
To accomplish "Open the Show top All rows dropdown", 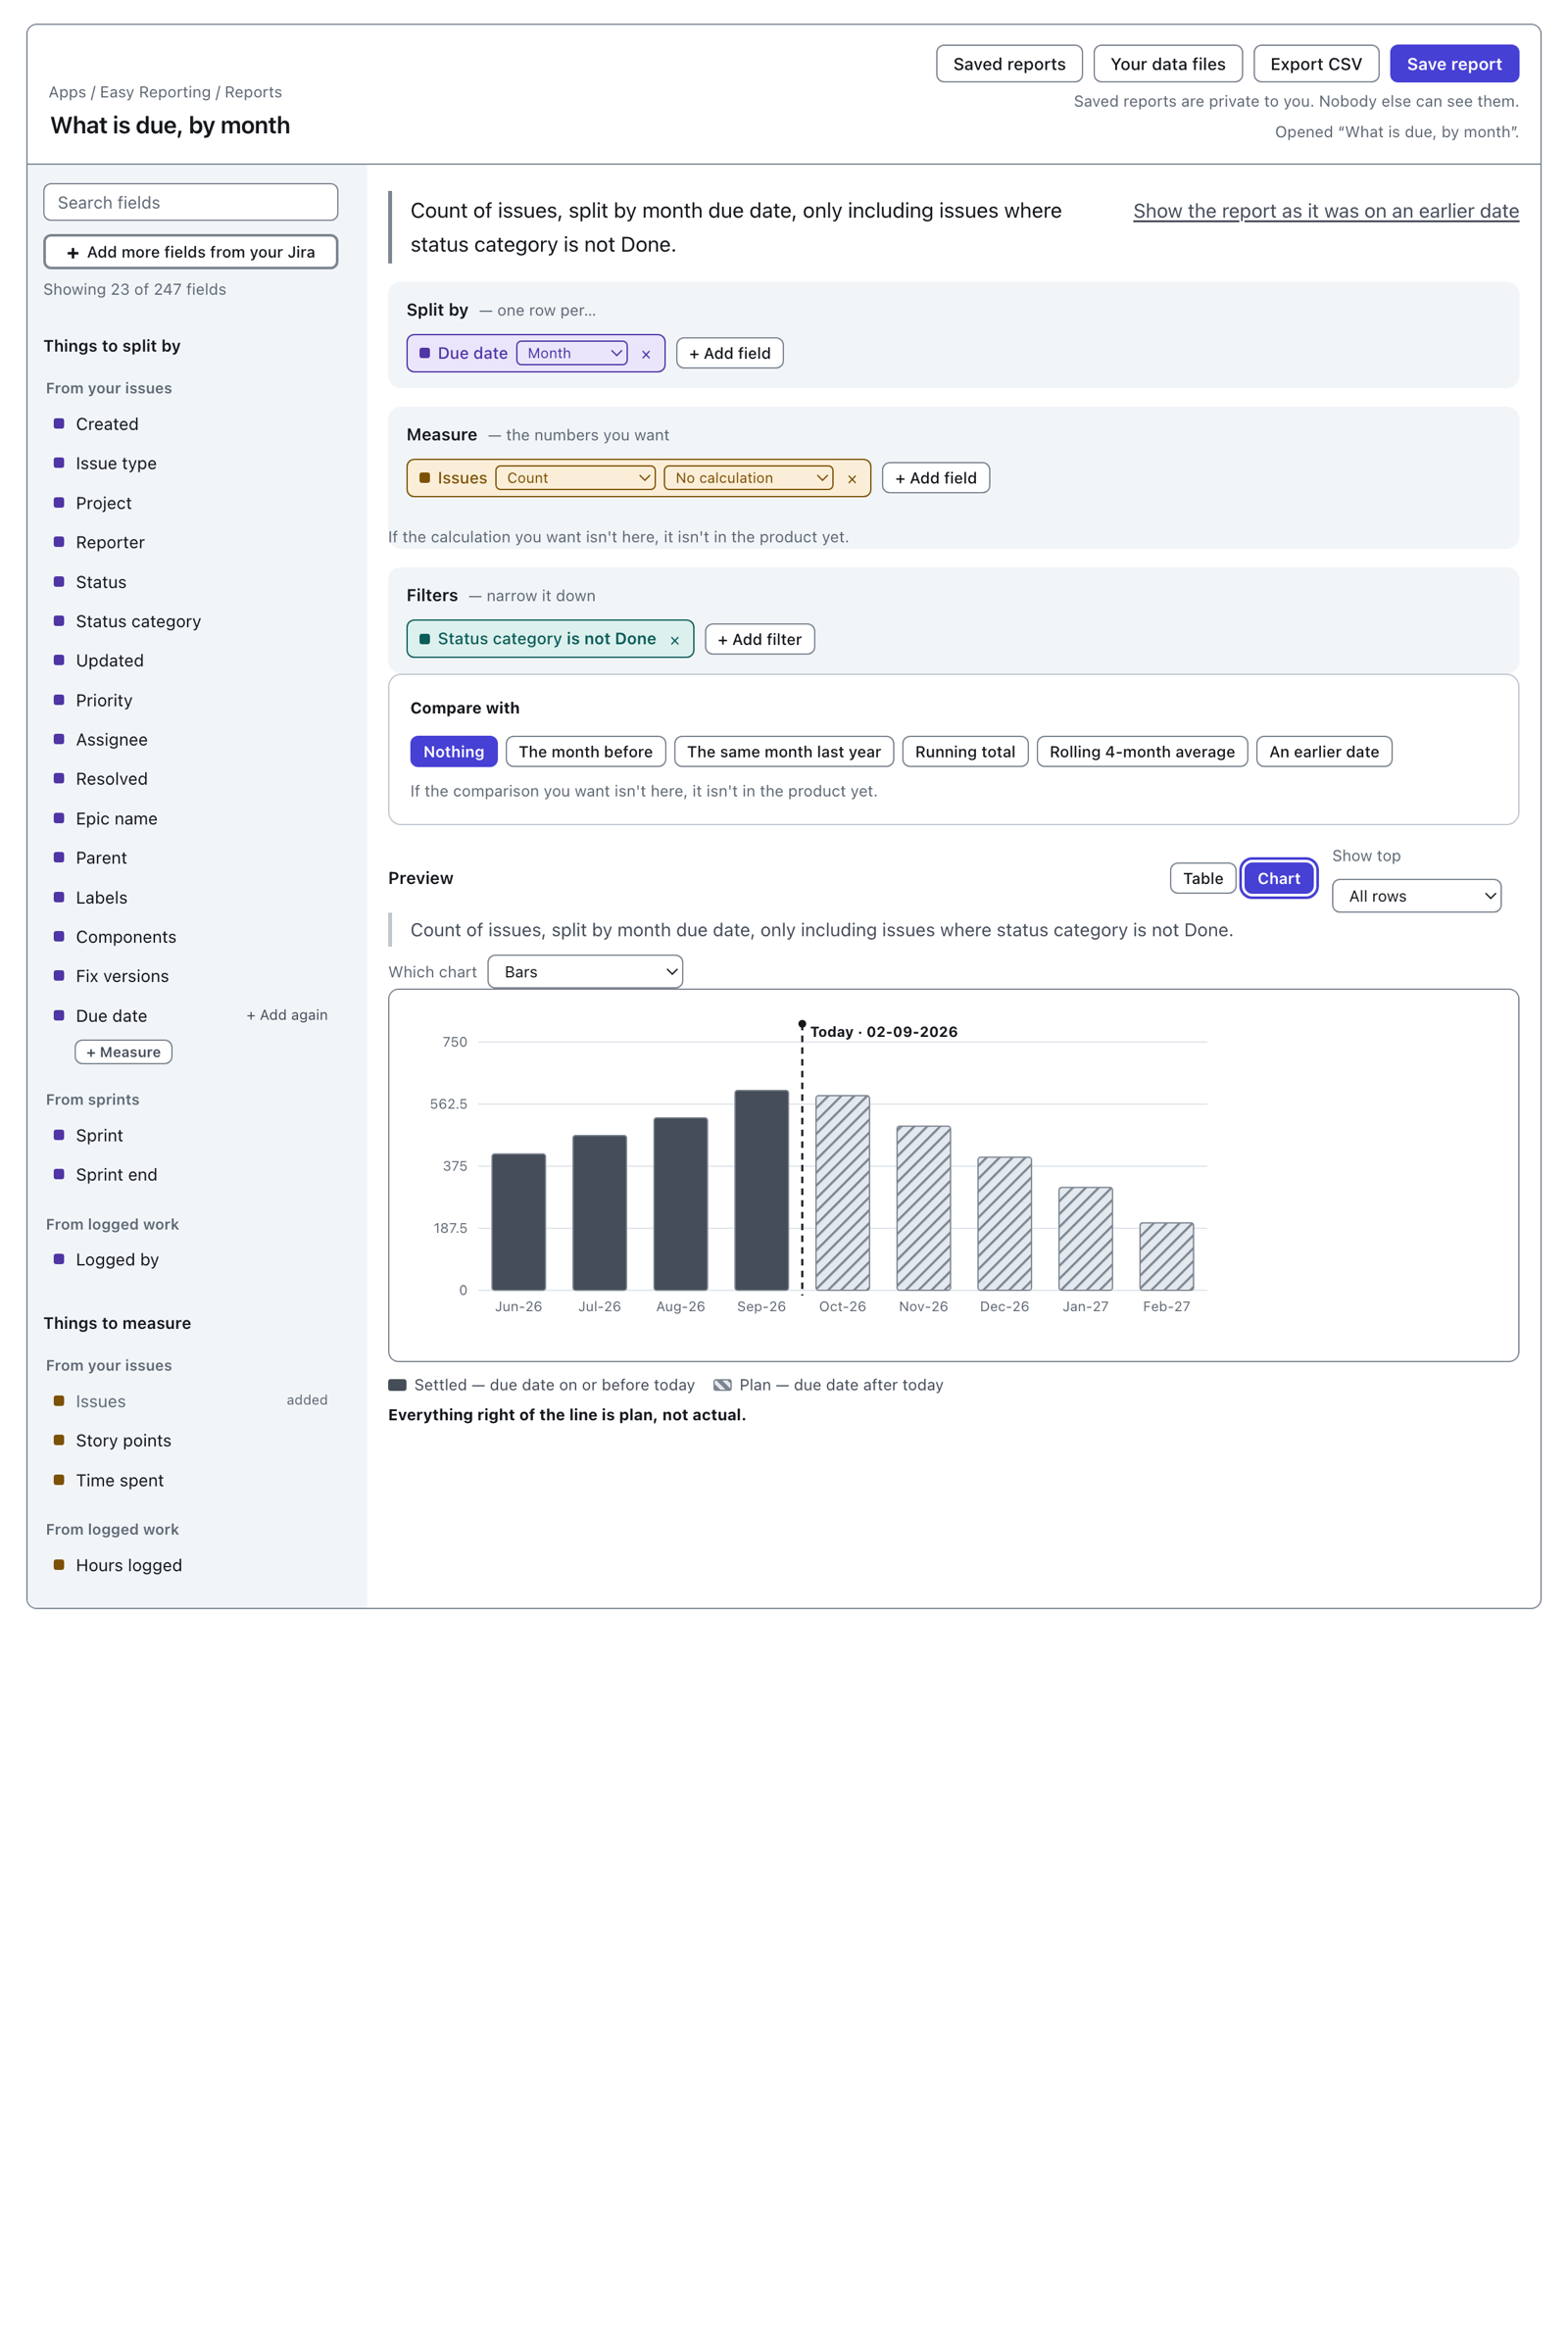I will pos(1416,896).
